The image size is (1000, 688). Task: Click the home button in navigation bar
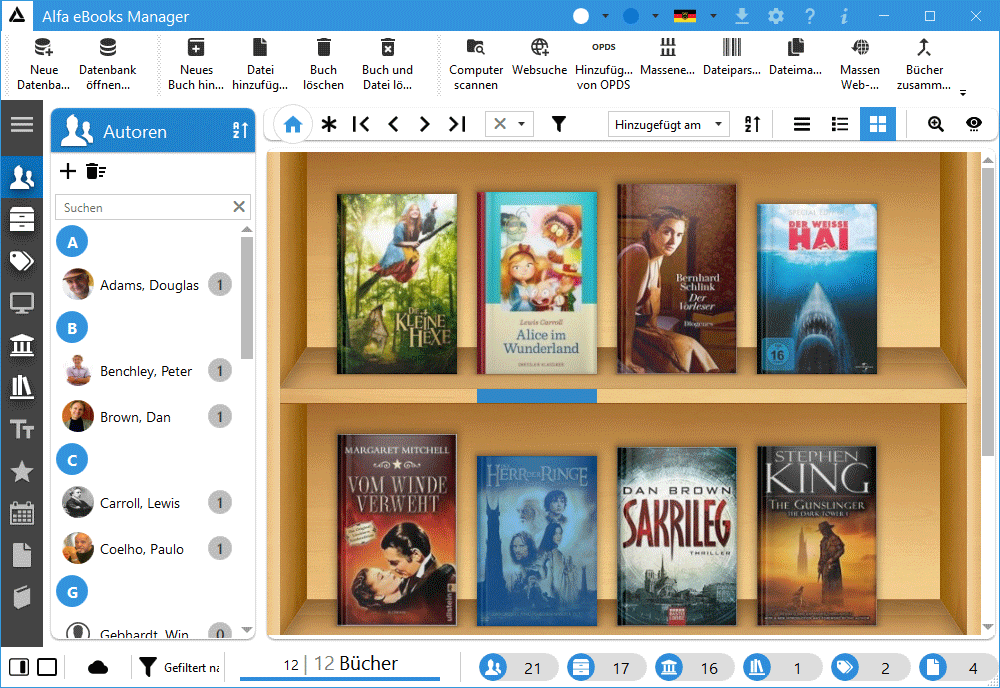tap(292, 125)
